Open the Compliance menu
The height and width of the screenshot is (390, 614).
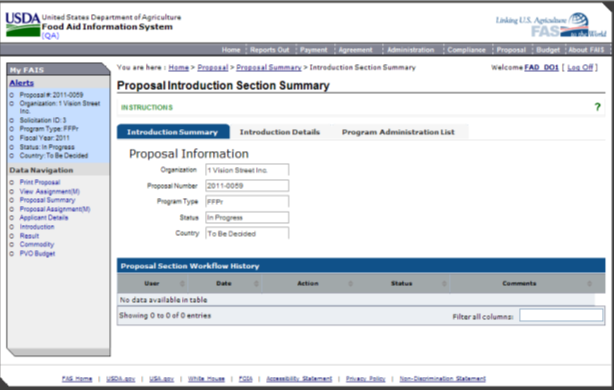(x=466, y=50)
